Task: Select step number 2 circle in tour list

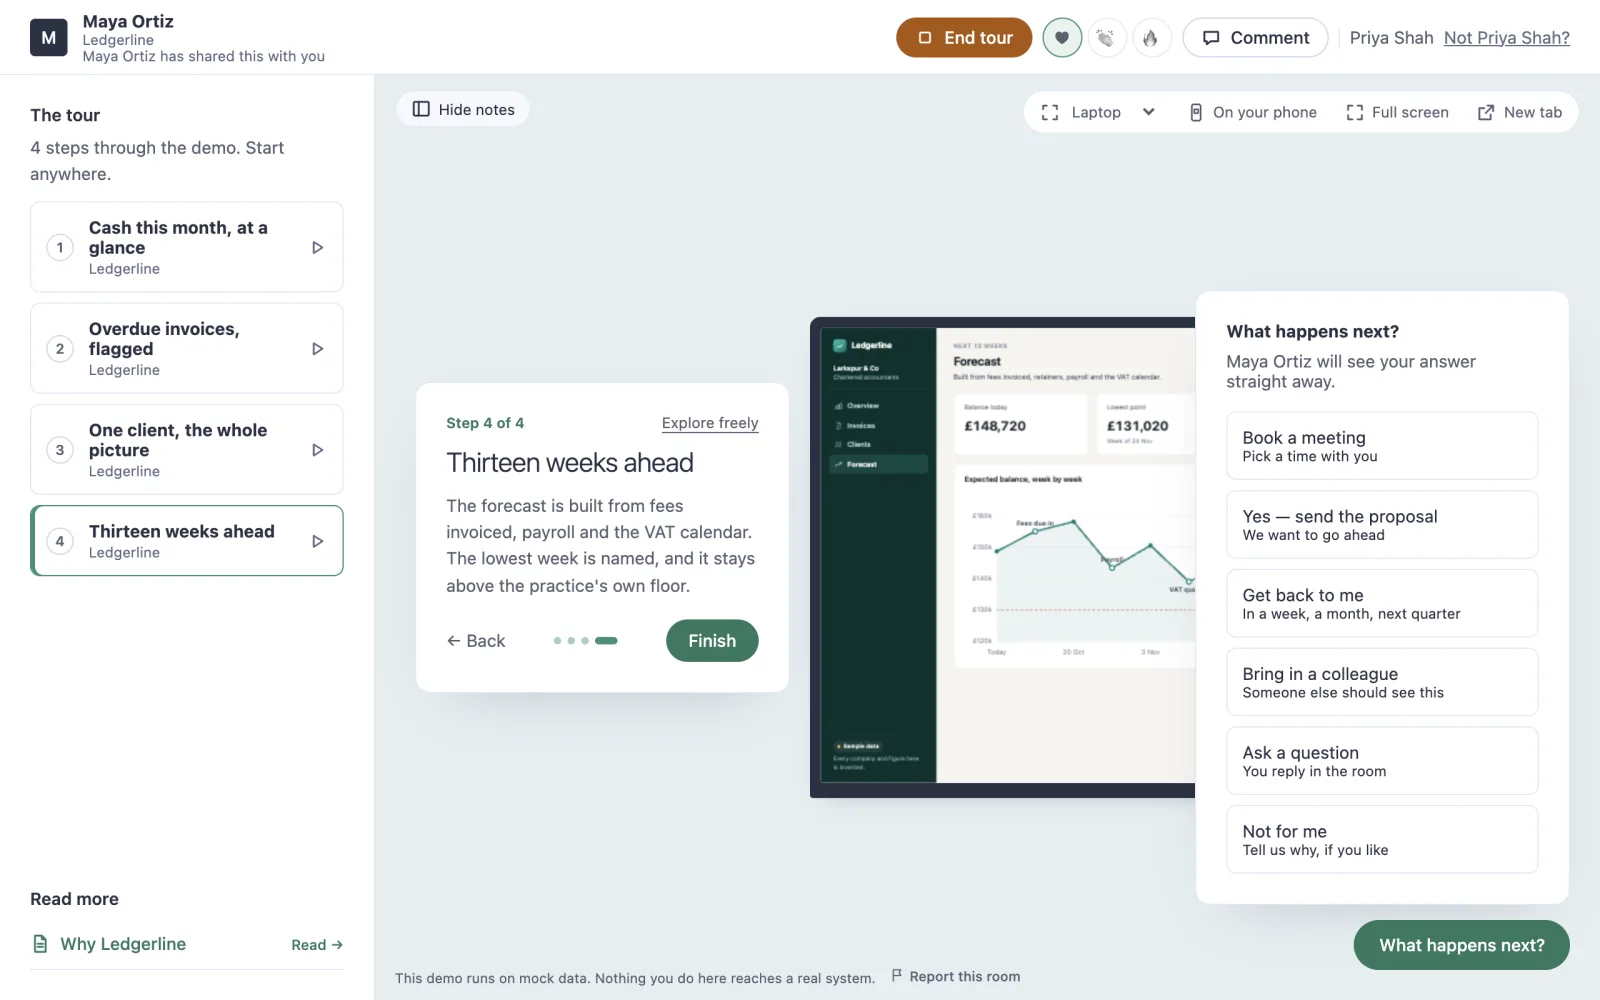Action: click(60, 349)
